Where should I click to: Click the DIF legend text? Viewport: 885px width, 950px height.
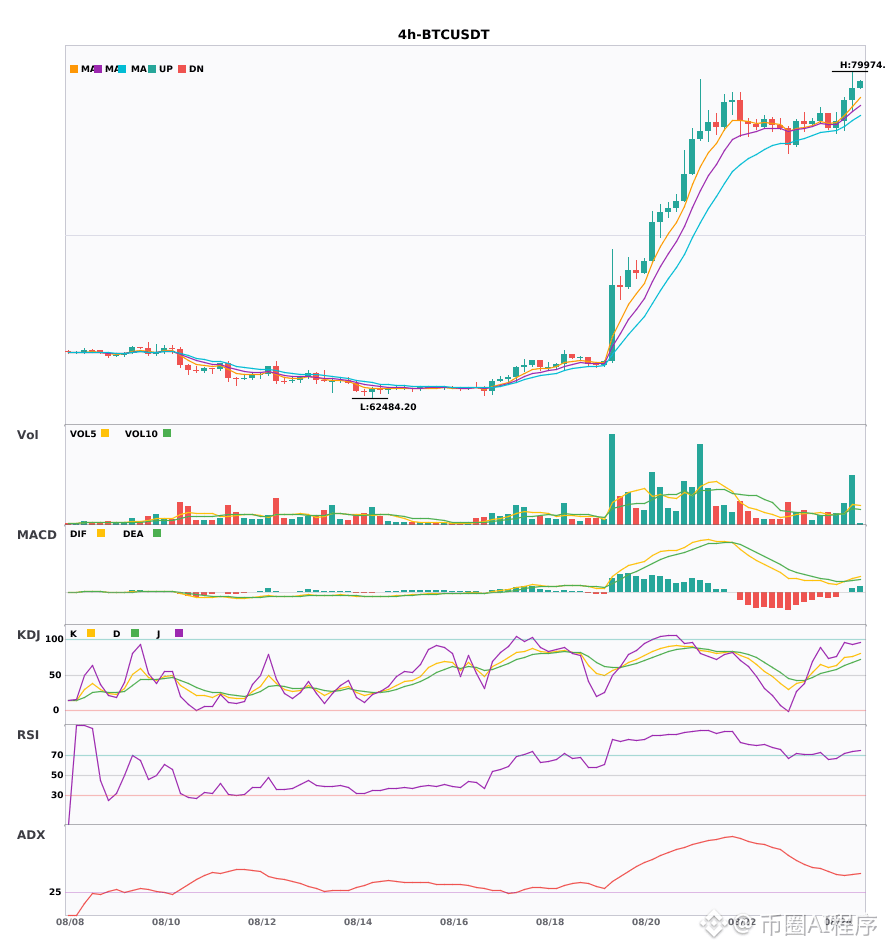tap(78, 534)
